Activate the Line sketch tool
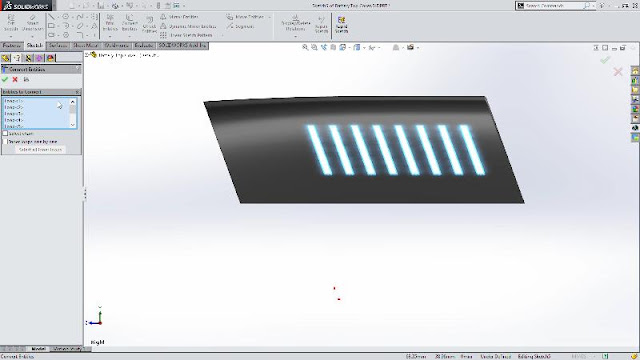The width and height of the screenshot is (640, 360). tap(51, 17)
